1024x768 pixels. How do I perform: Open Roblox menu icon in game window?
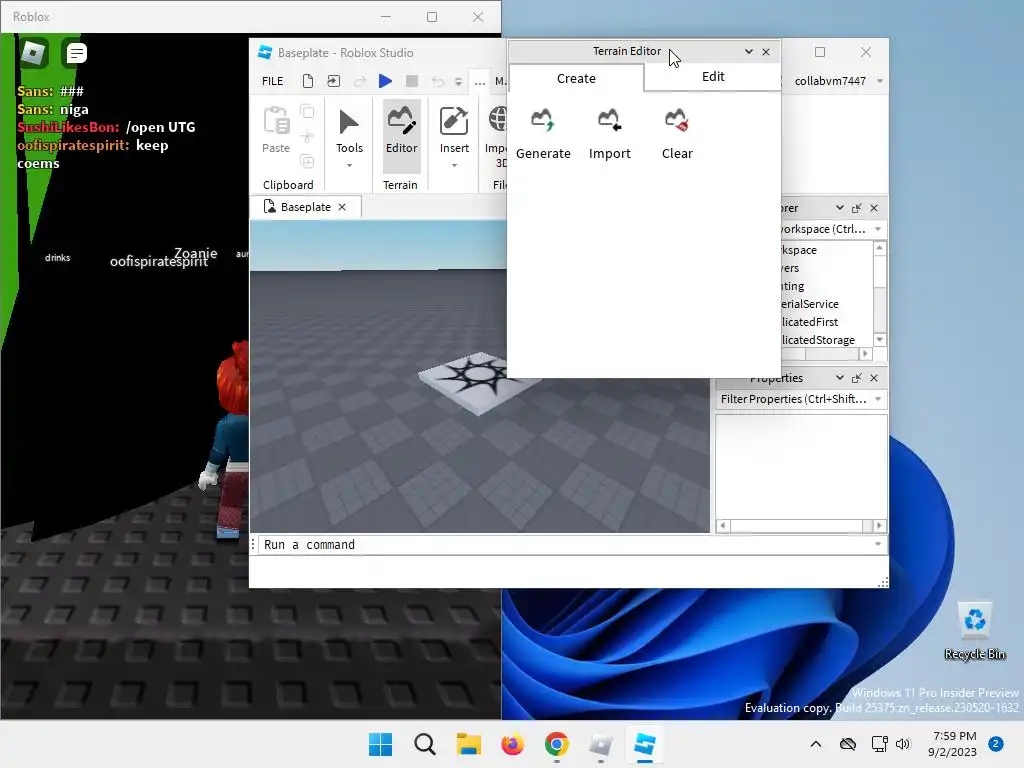tap(34, 53)
